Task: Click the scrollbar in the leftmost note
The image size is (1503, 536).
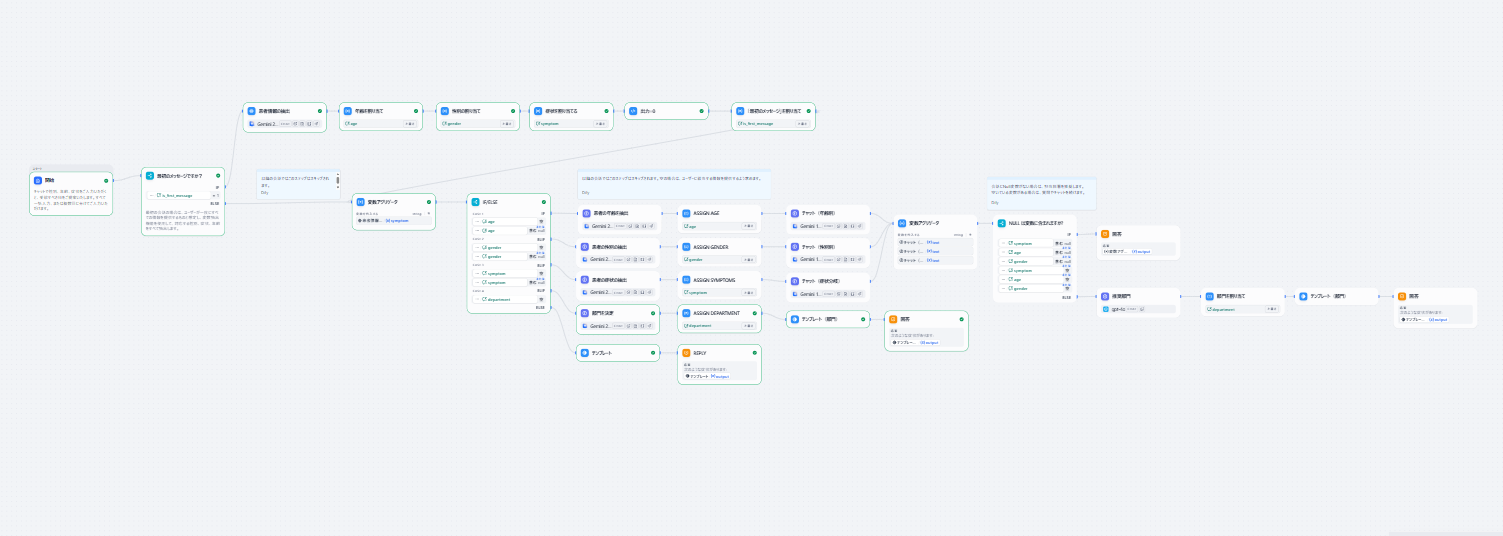Action: coord(337,181)
